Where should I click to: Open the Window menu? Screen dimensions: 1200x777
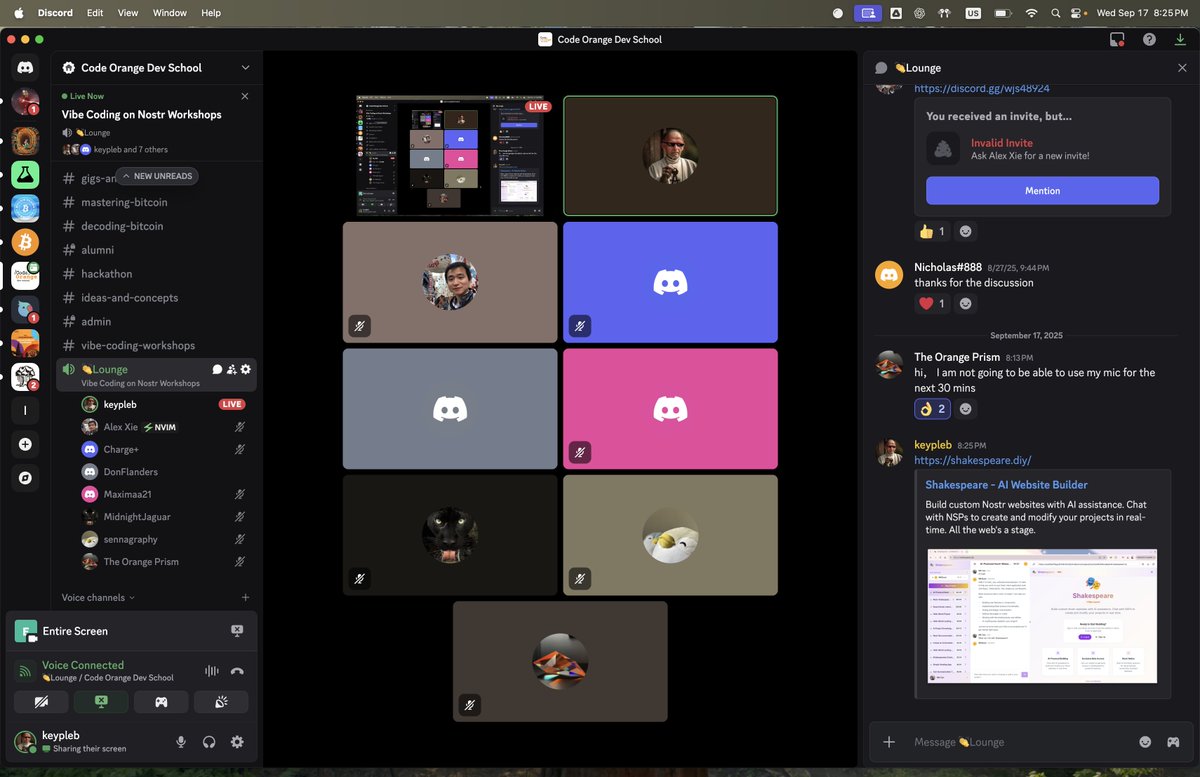pyautogui.click(x=170, y=13)
